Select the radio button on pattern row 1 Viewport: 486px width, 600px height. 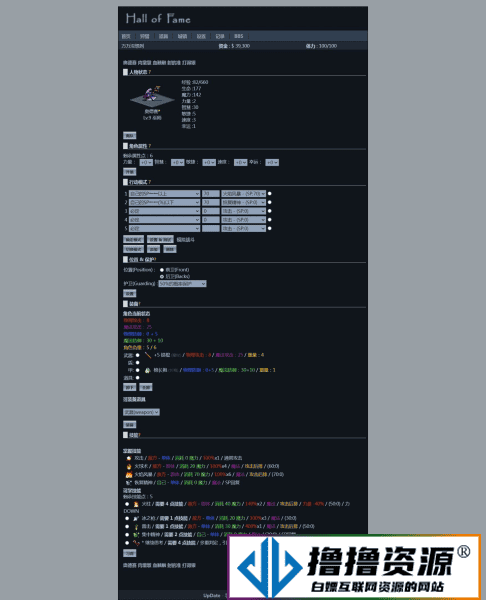coord(270,194)
